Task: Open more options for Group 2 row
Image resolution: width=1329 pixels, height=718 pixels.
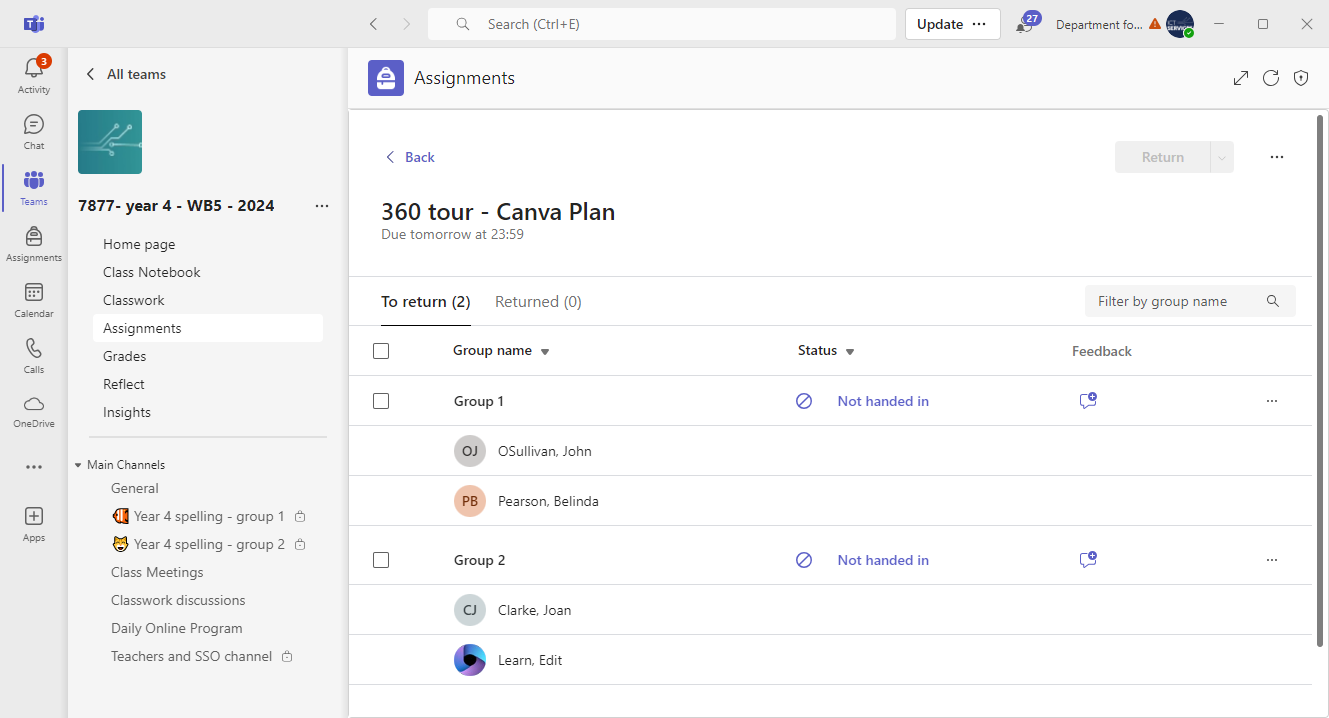Action: (1272, 560)
